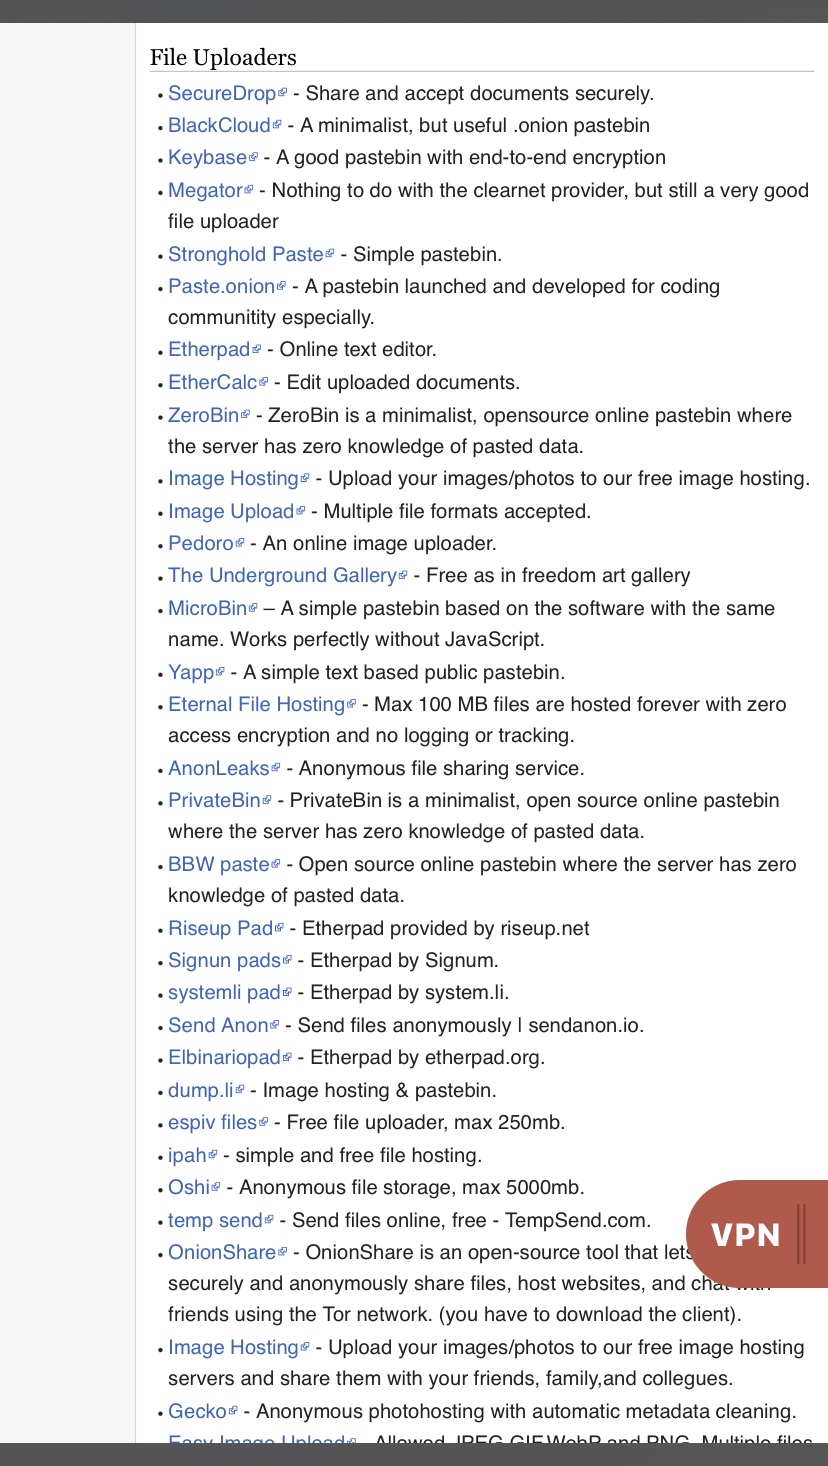Open The Underground Gallery link
Viewport: 828px width, 1466px height.
coord(282,575)
